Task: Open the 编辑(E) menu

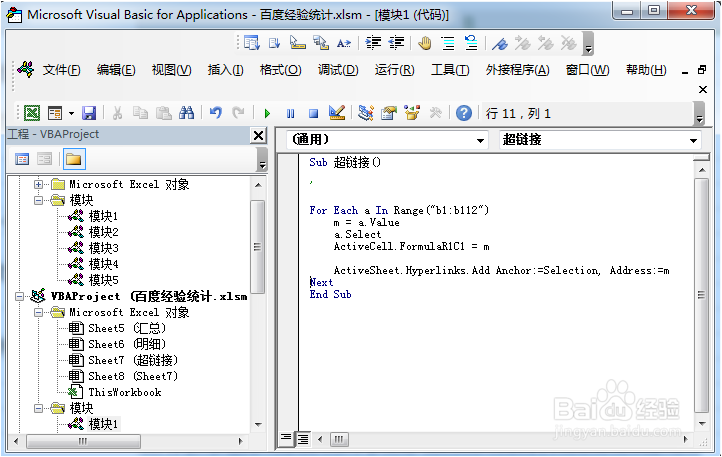Action: [x=116, y=70]
